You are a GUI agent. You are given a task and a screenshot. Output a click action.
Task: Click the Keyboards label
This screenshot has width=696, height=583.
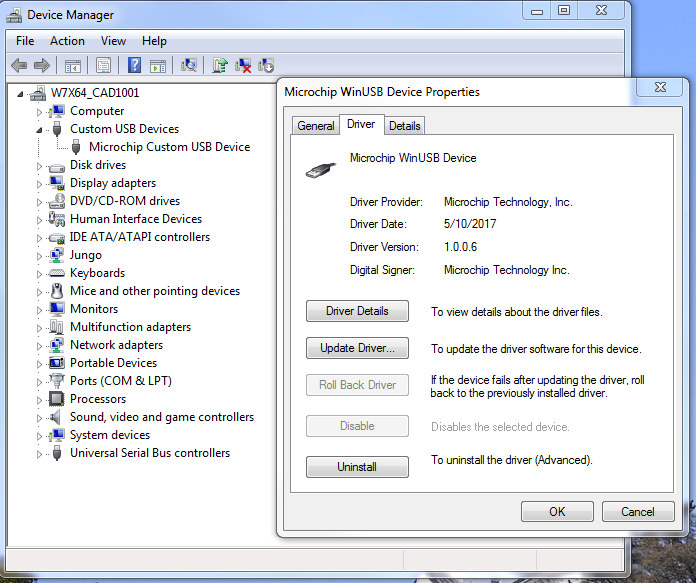[x=98, y=273]
